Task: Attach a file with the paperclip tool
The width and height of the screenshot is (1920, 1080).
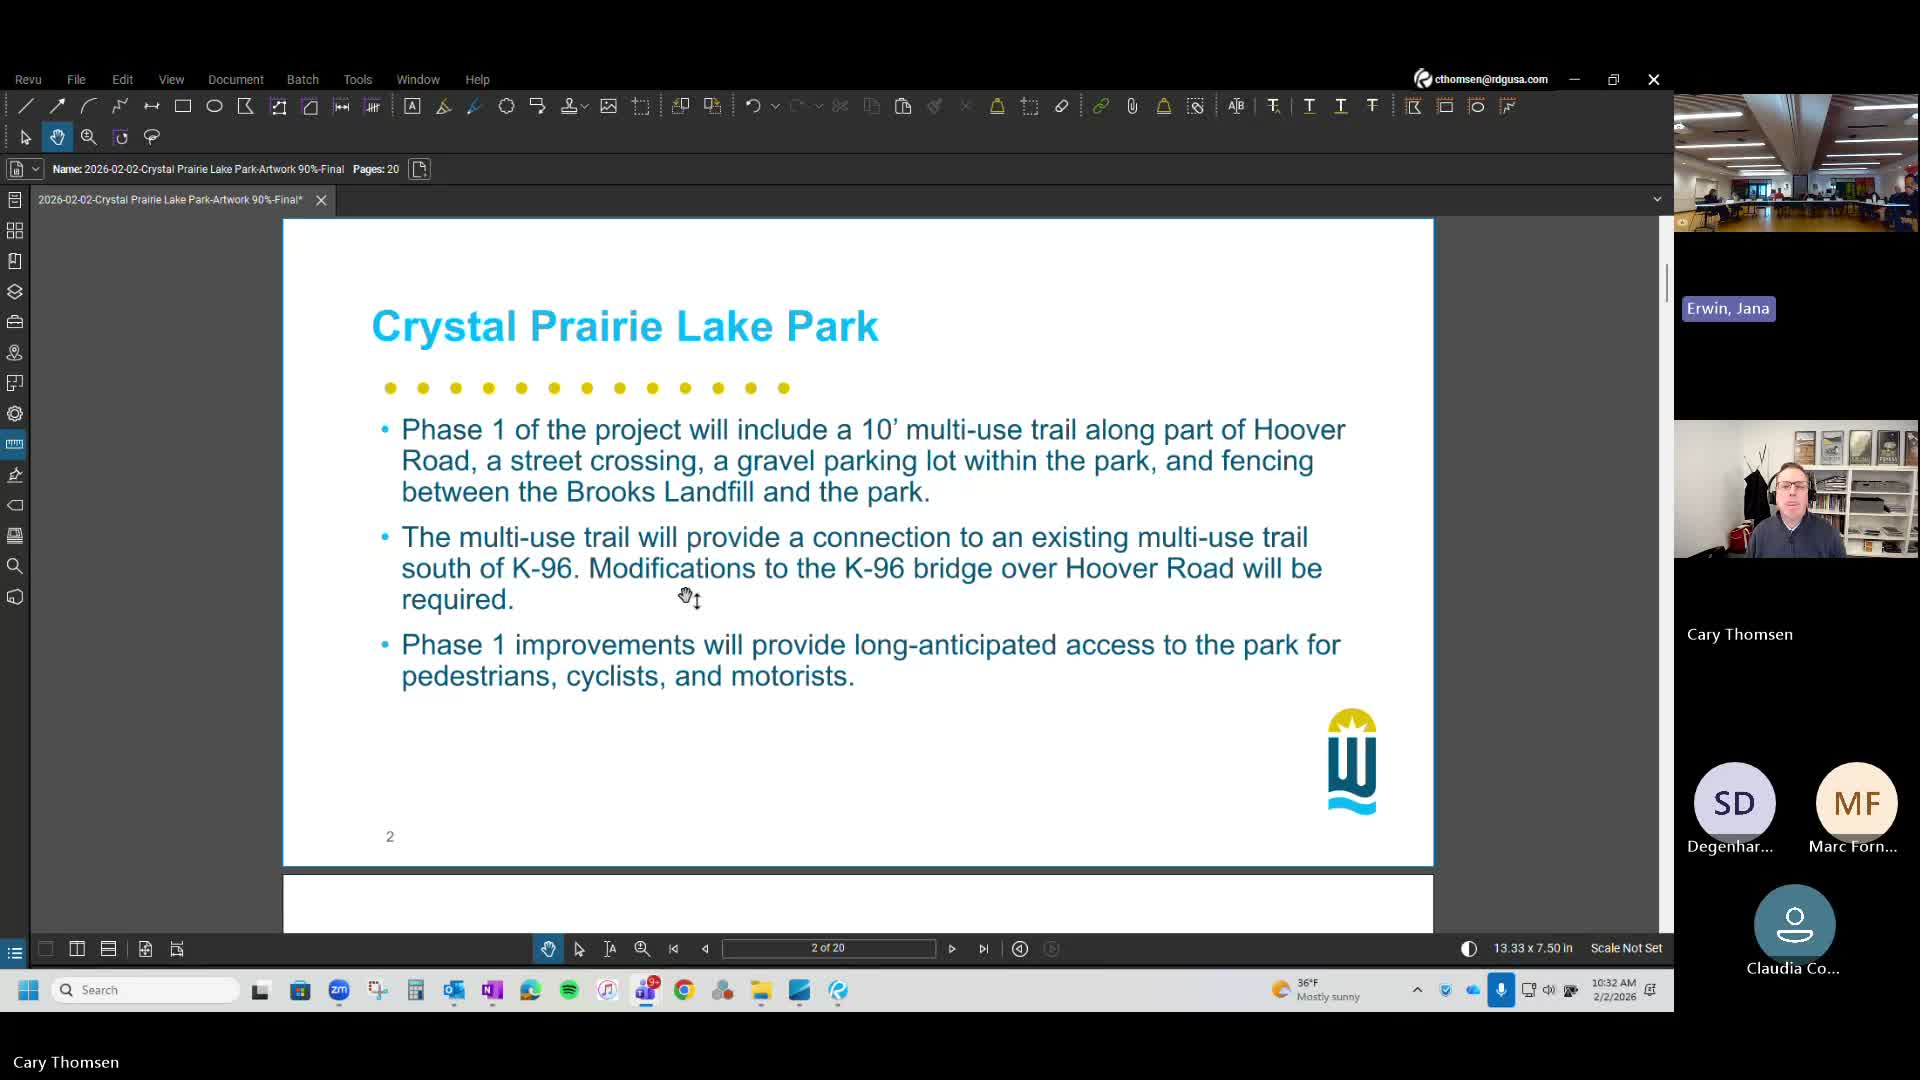Action: tap(1131, 106)
